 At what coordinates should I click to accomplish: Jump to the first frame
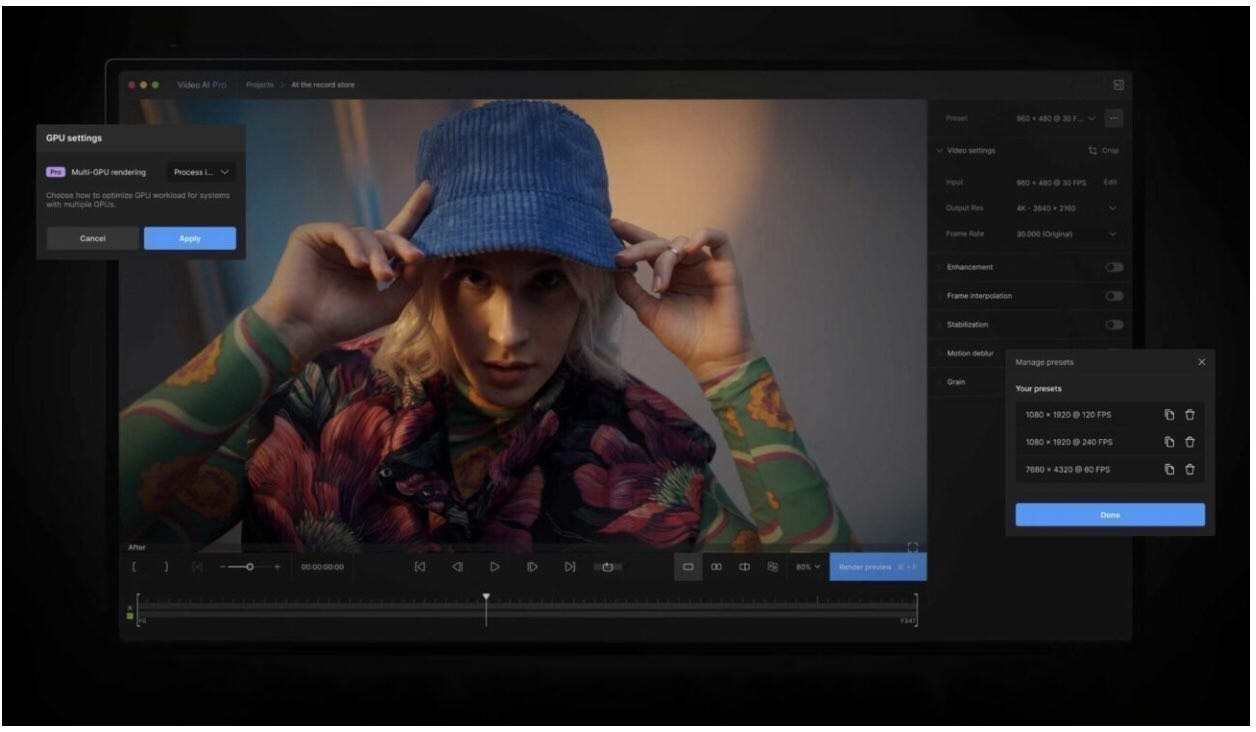tap(419, 567)
